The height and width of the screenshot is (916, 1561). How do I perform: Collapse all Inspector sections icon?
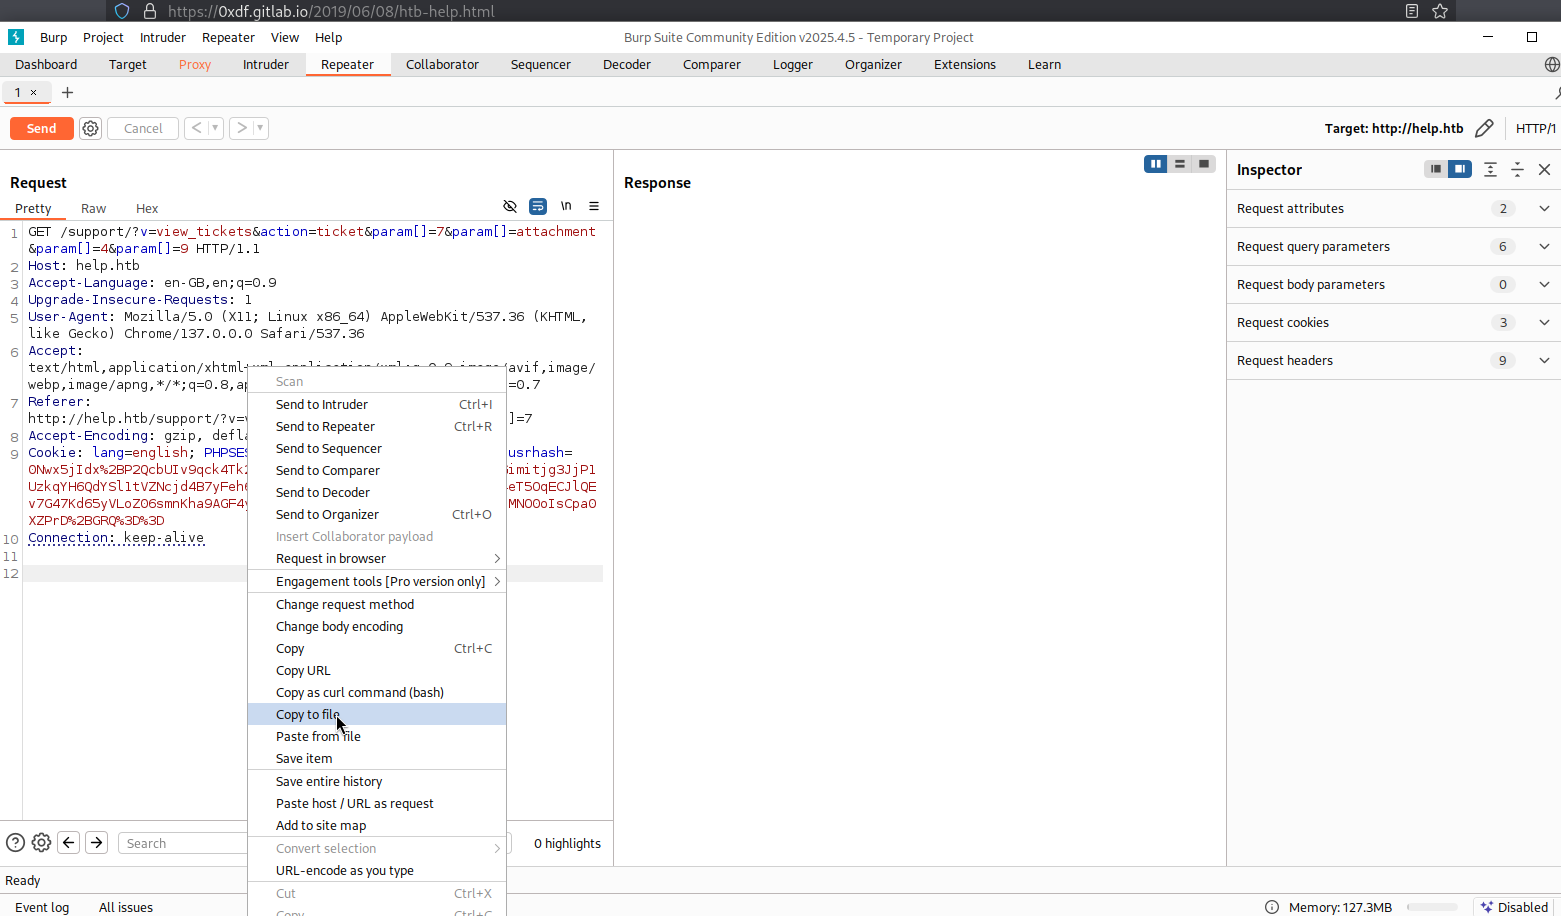[x=1517, y=169]
